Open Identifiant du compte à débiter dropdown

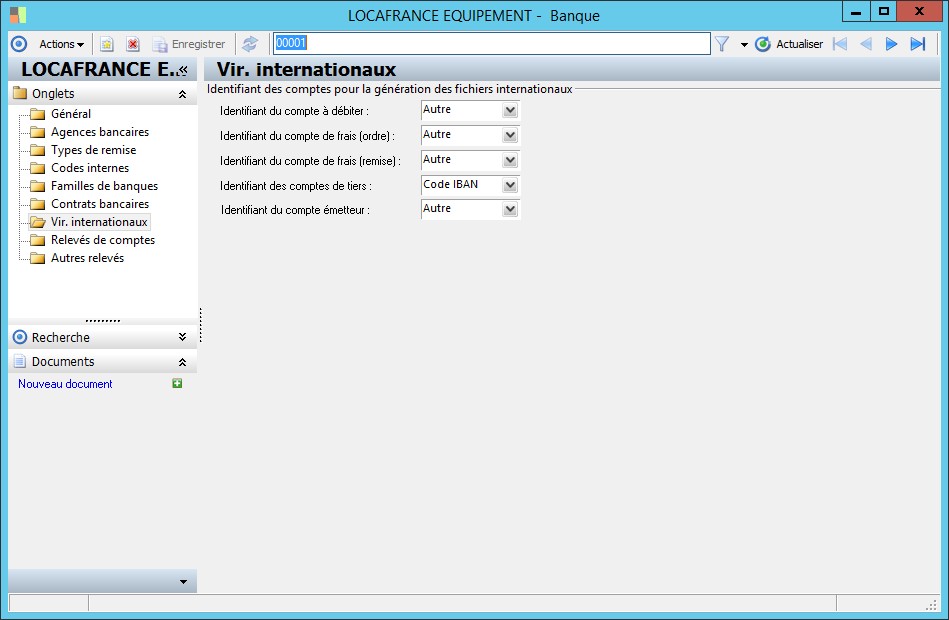[510, 110]
